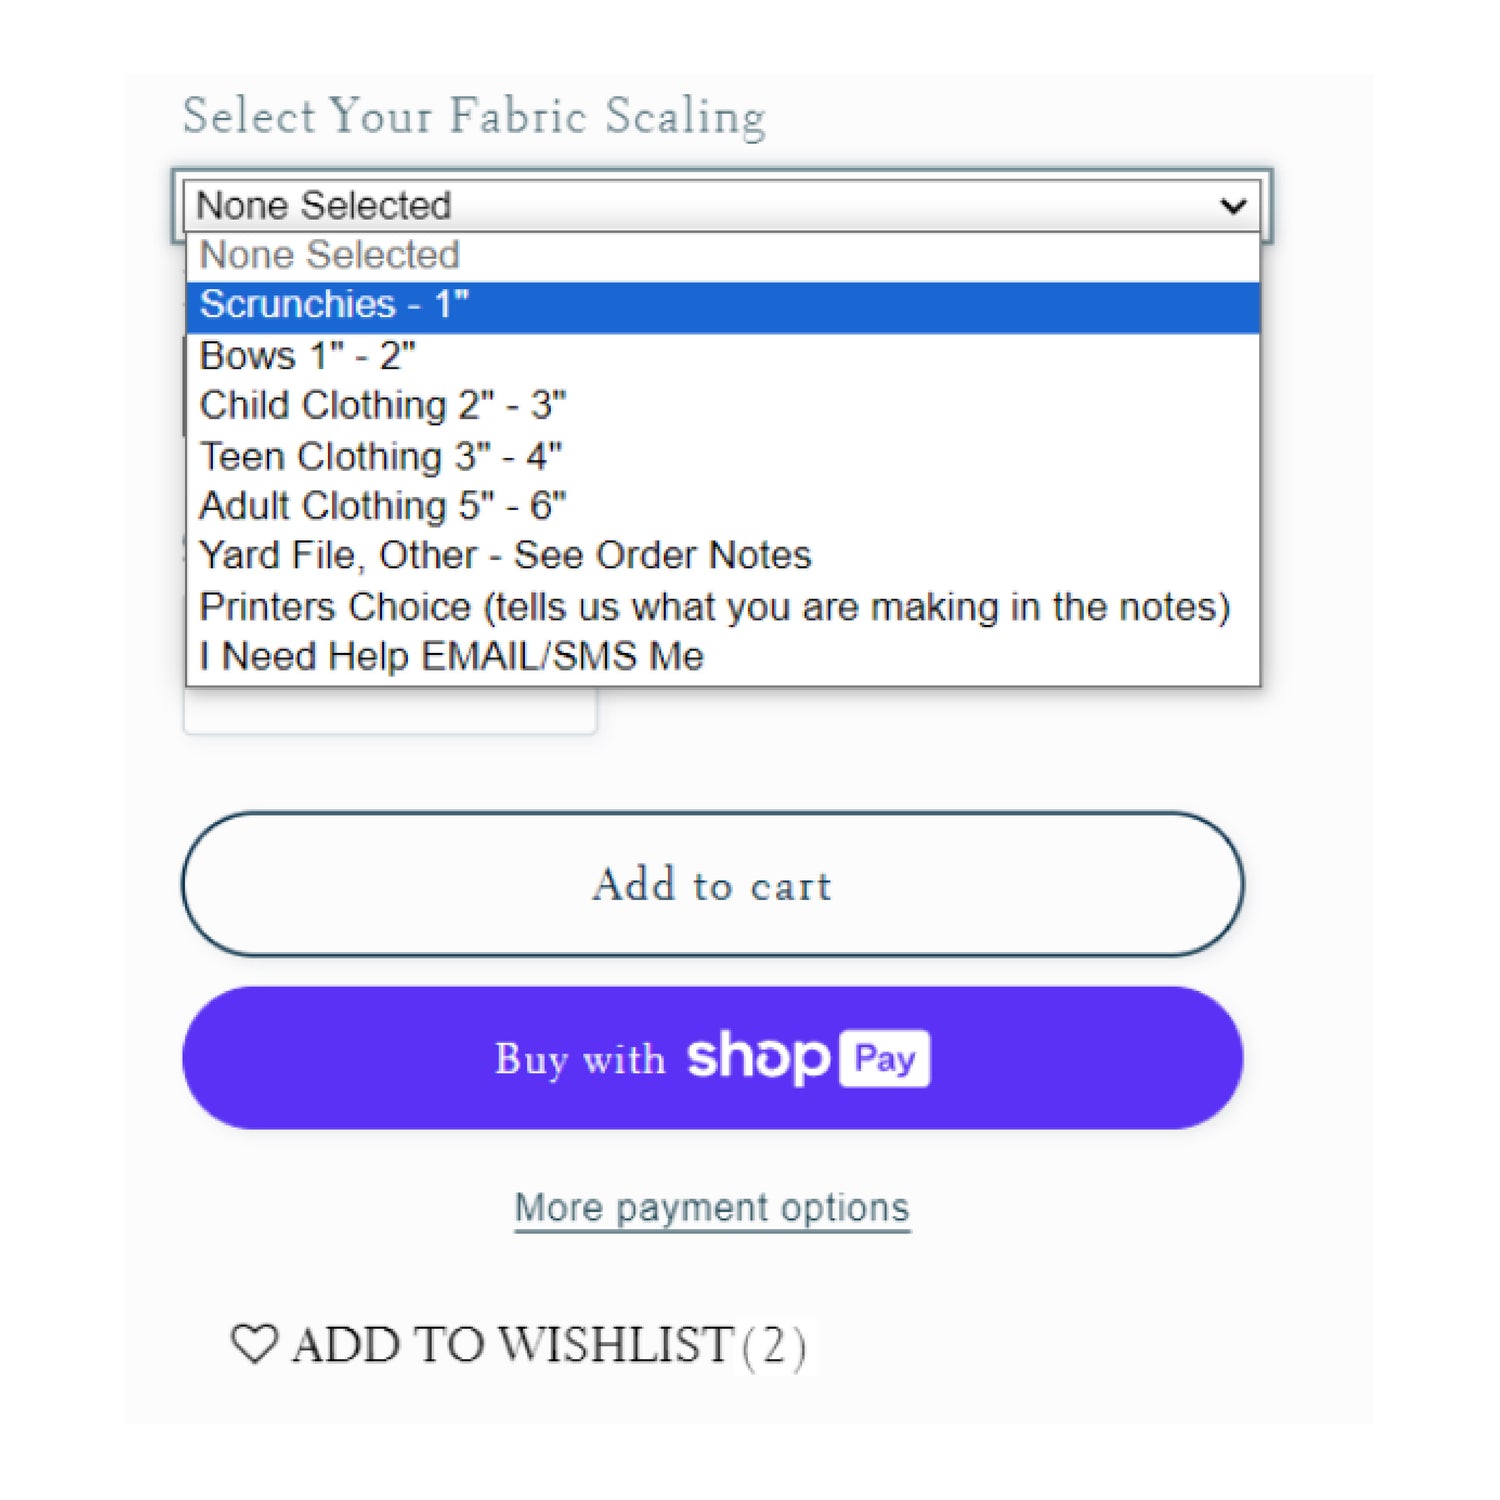This screenshot has height=1500, width=1500.
Task: Click the ADD TO WISHLIST text
Action: pyautogui.click(x=513, y=1345)
